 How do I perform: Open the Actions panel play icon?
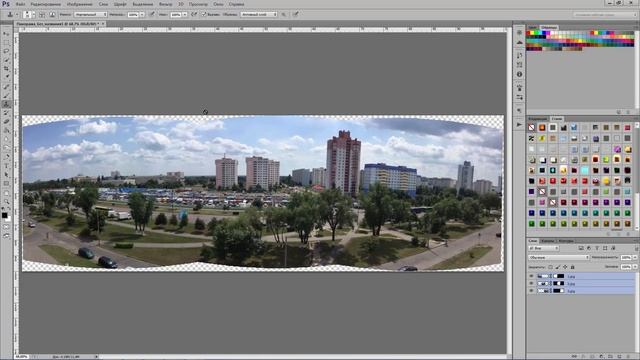tap(519, 124)
